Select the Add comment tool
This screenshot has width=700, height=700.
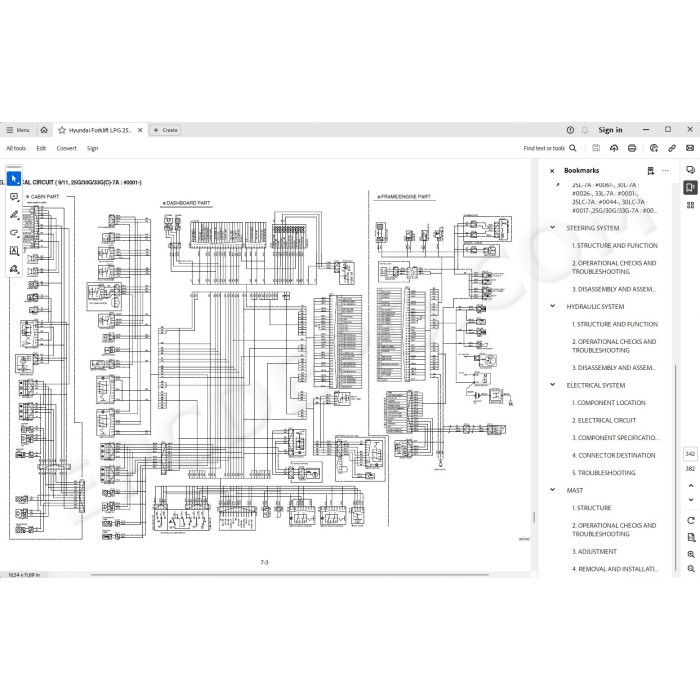(x=14, y=197)
